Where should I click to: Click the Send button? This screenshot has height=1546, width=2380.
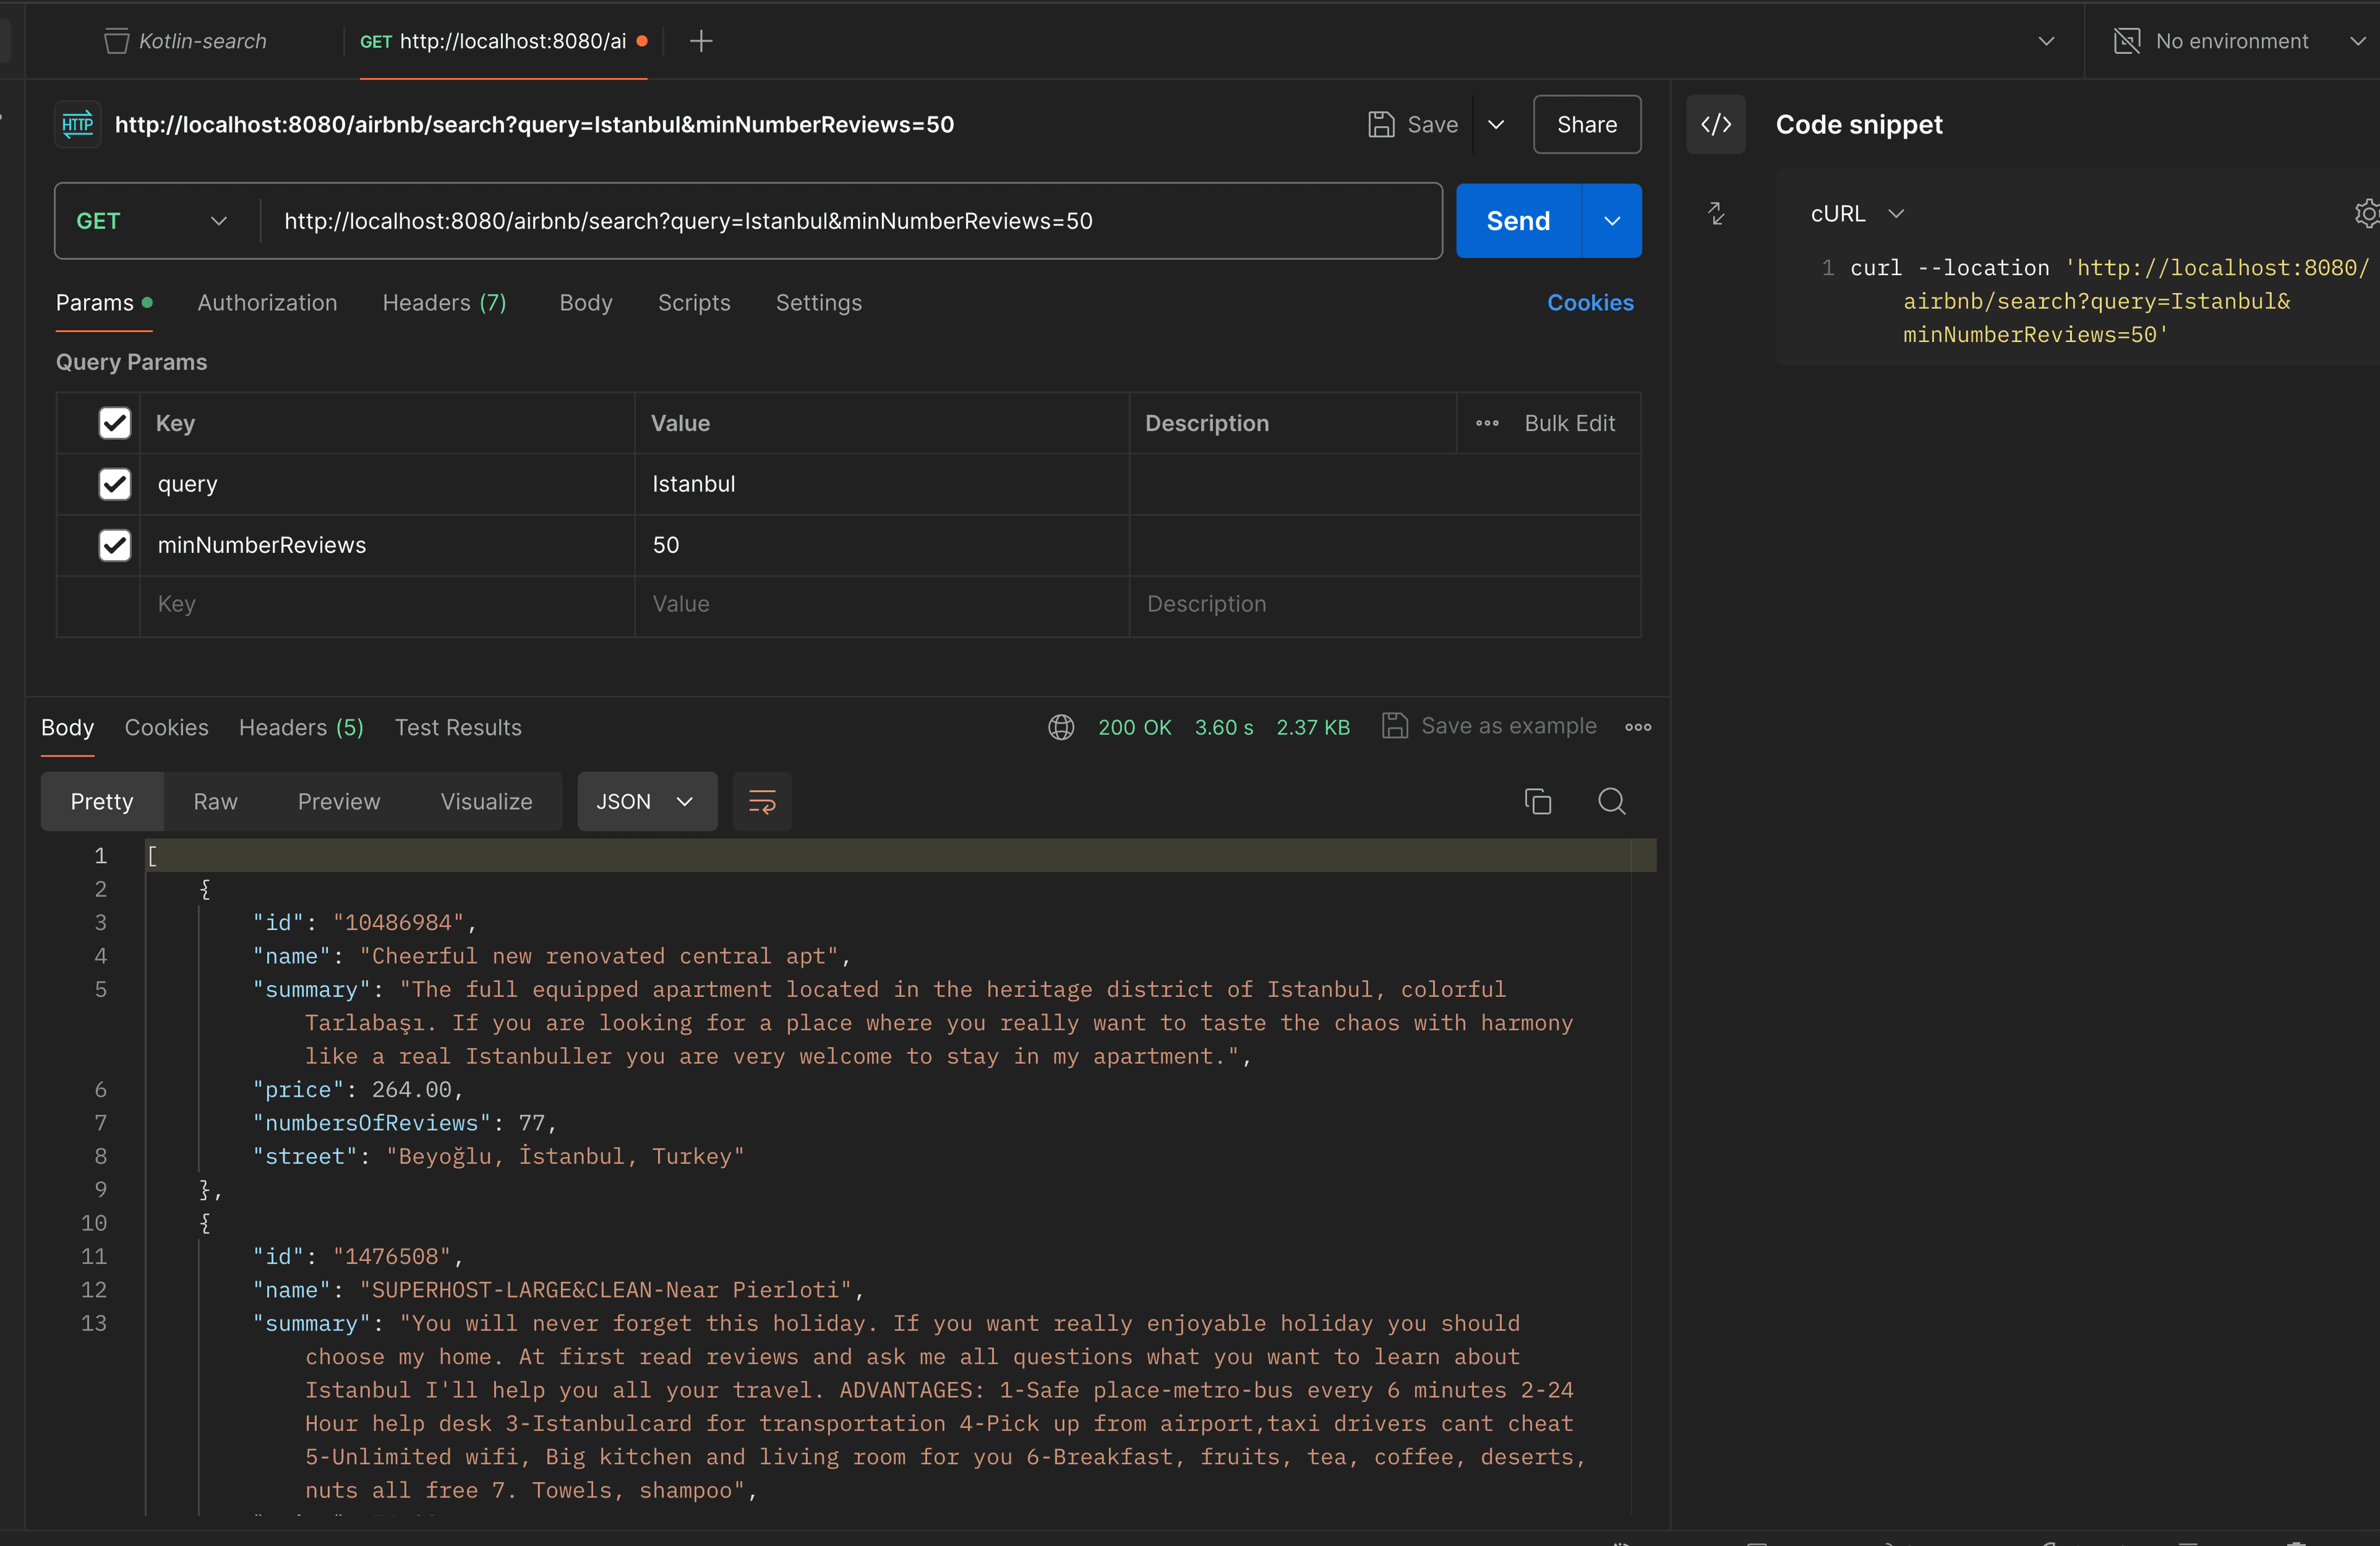(x=1518, y=221)
